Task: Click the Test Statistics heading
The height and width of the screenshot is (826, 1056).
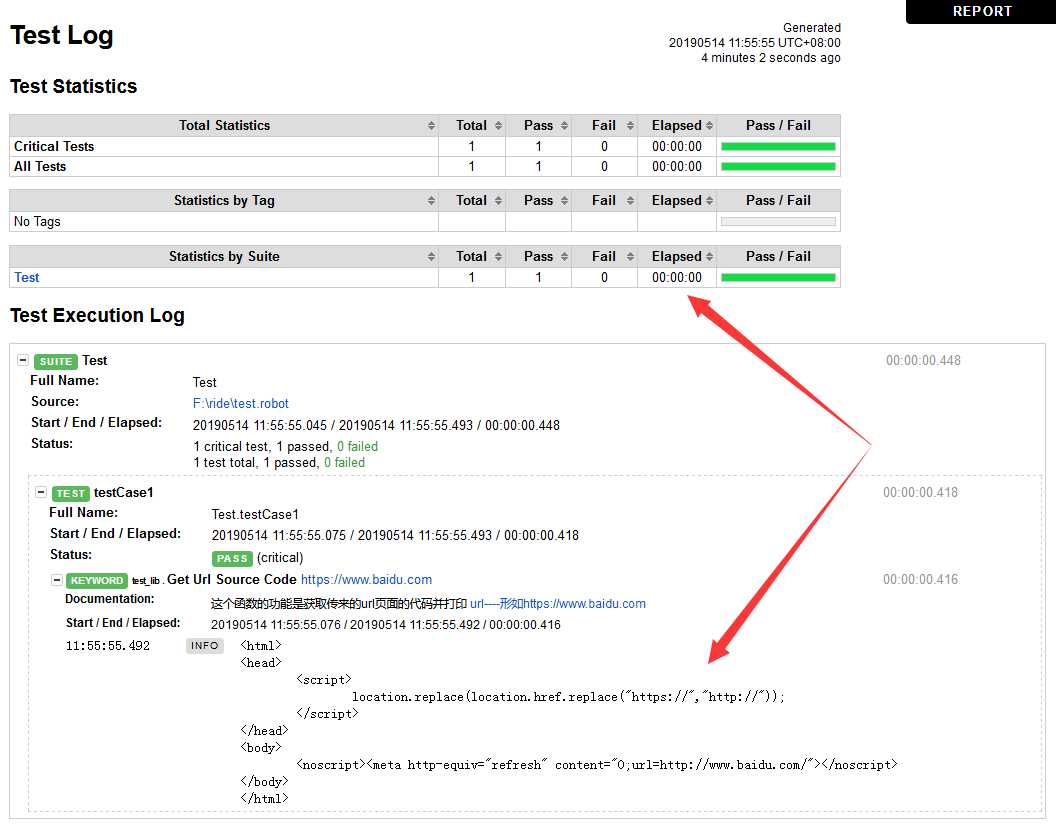Action: [x=73, y=86]
